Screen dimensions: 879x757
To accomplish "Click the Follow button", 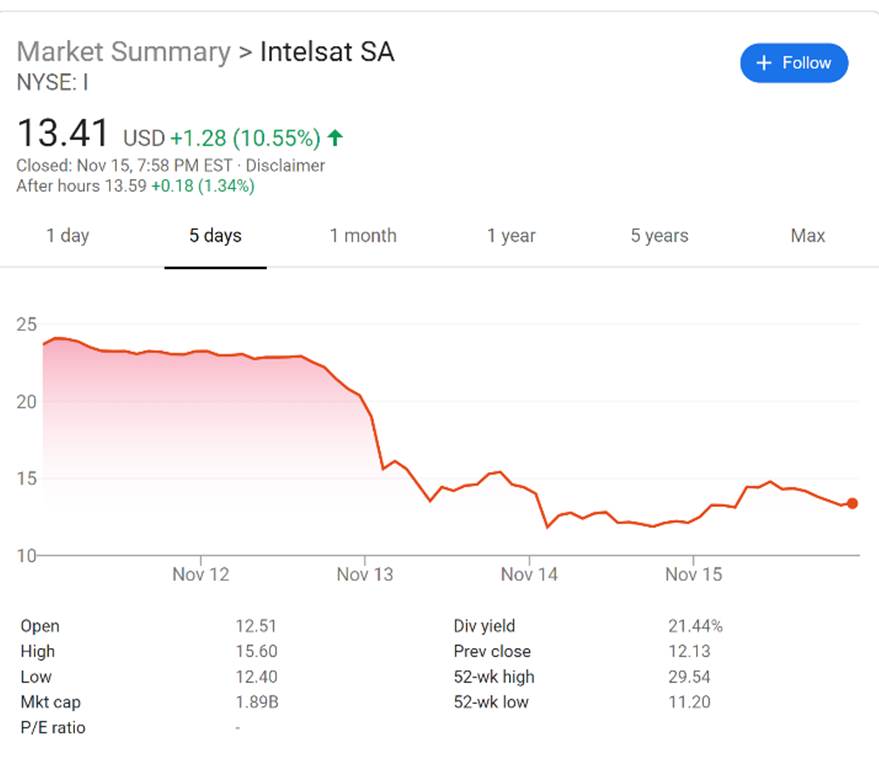I will pos(794,63).
